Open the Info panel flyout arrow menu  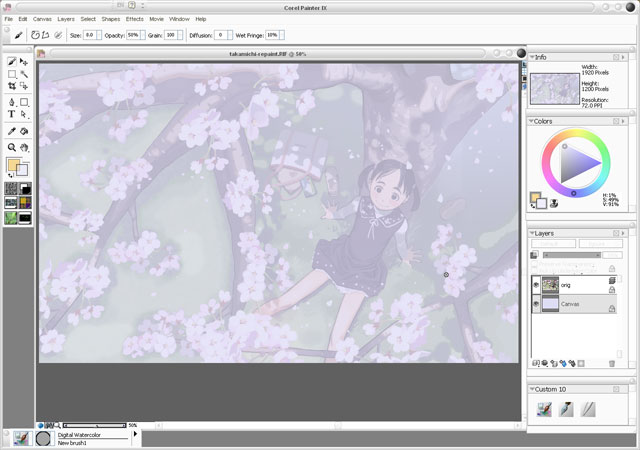[623, 57]
